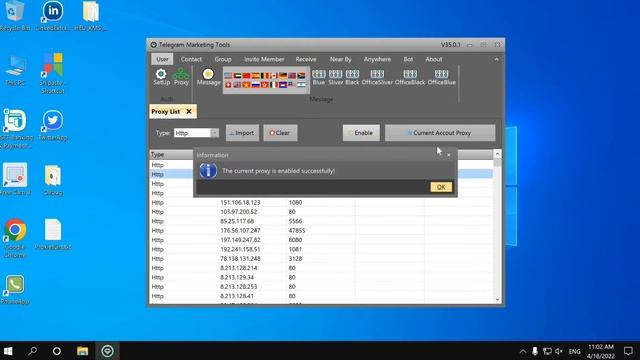Apply the Black skin theme
Viewport: 640px width, 360px height.
pos(352,77)
